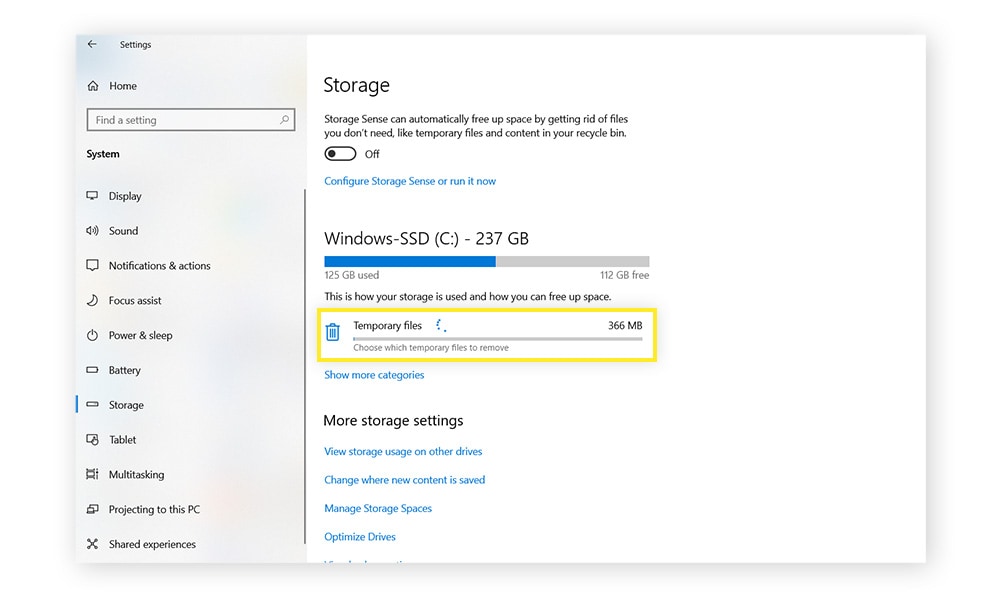Select Battery in the sidebar

[124, 370]
